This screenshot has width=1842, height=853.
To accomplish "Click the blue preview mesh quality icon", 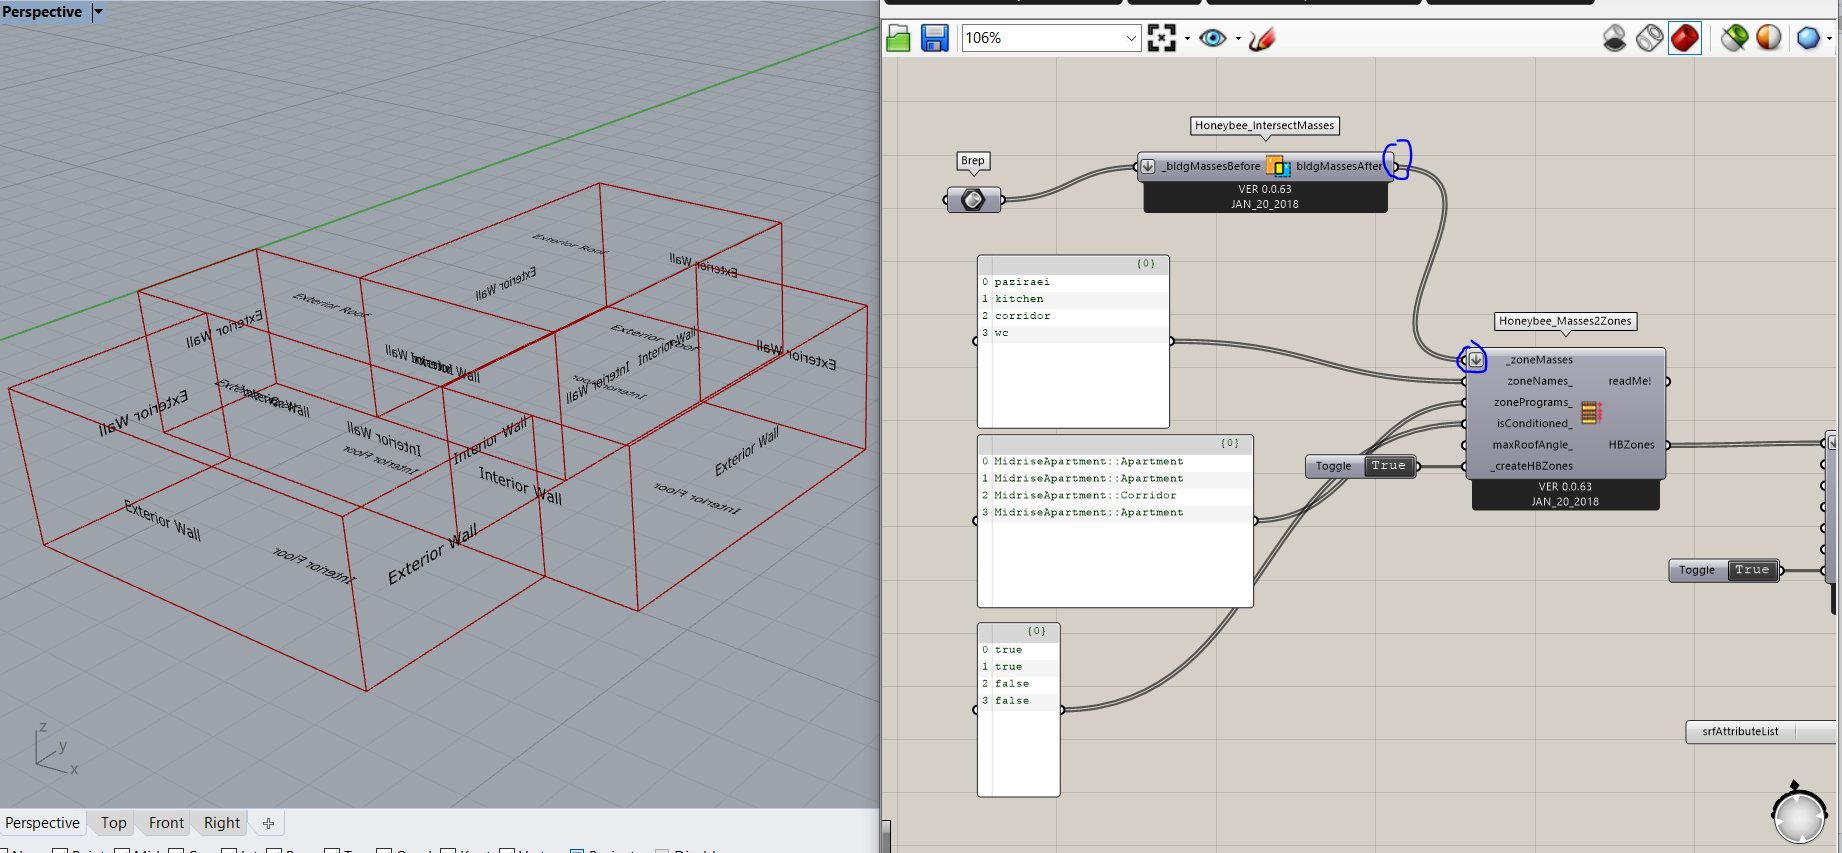I will [1808, 38].
